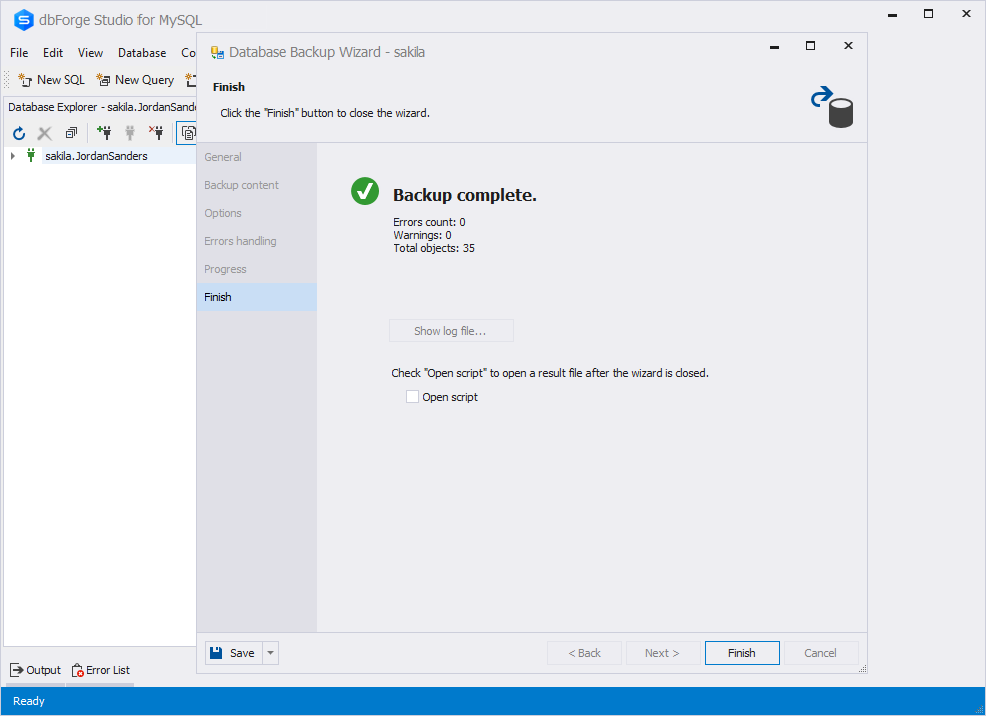Open the Database menu
Image resolution: width=986 pixels, height=716 pixels.
(x=142, y=53)
